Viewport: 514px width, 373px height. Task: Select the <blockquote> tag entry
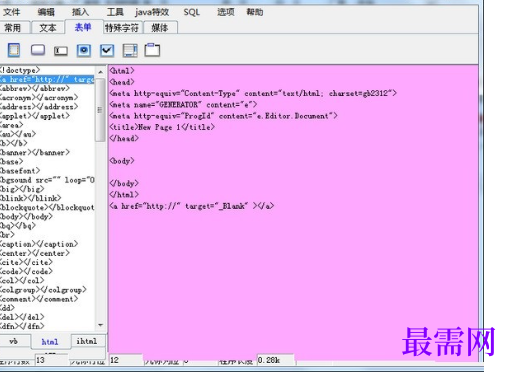click(47, 207)
